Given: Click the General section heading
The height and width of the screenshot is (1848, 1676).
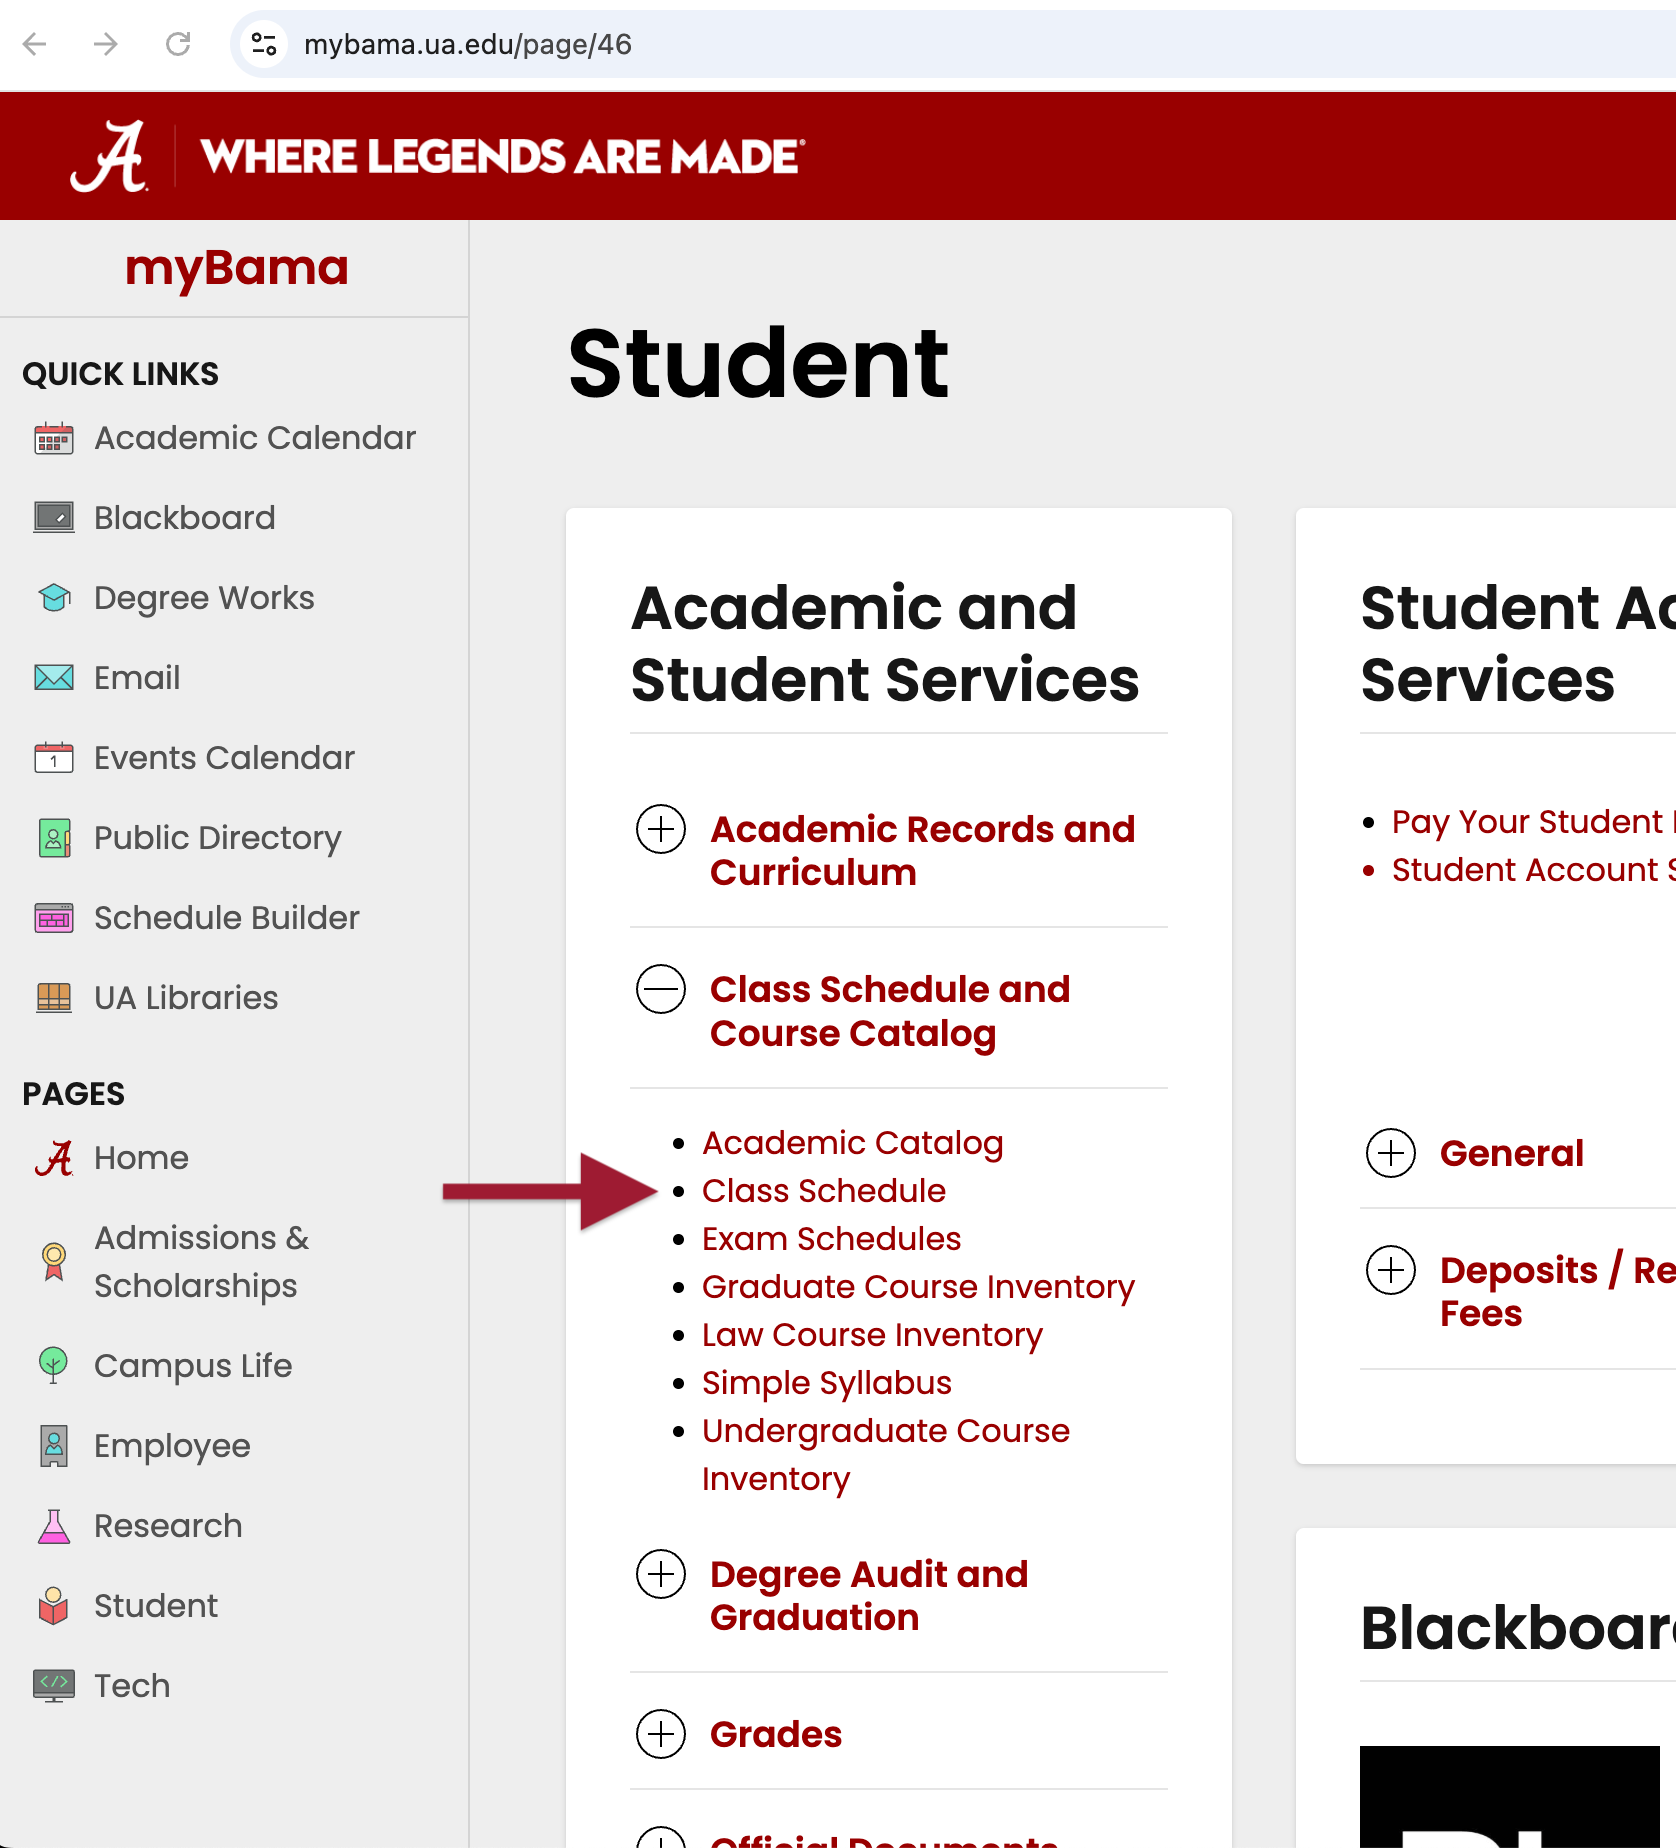Looking at the screenshot, I should click(1512, 1153).
